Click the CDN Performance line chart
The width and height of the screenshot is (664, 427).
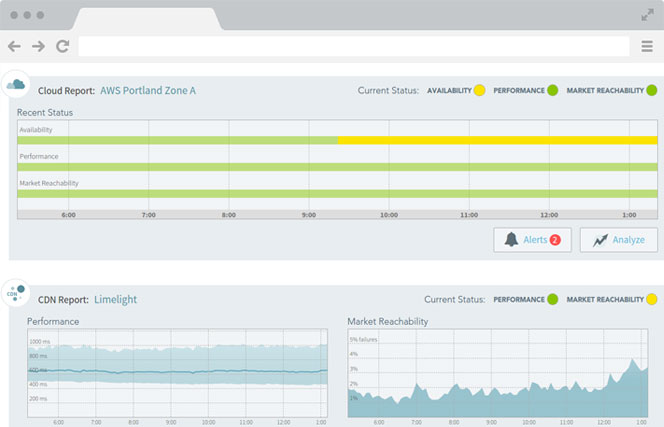pyautogui.click(x=177, y=371)
